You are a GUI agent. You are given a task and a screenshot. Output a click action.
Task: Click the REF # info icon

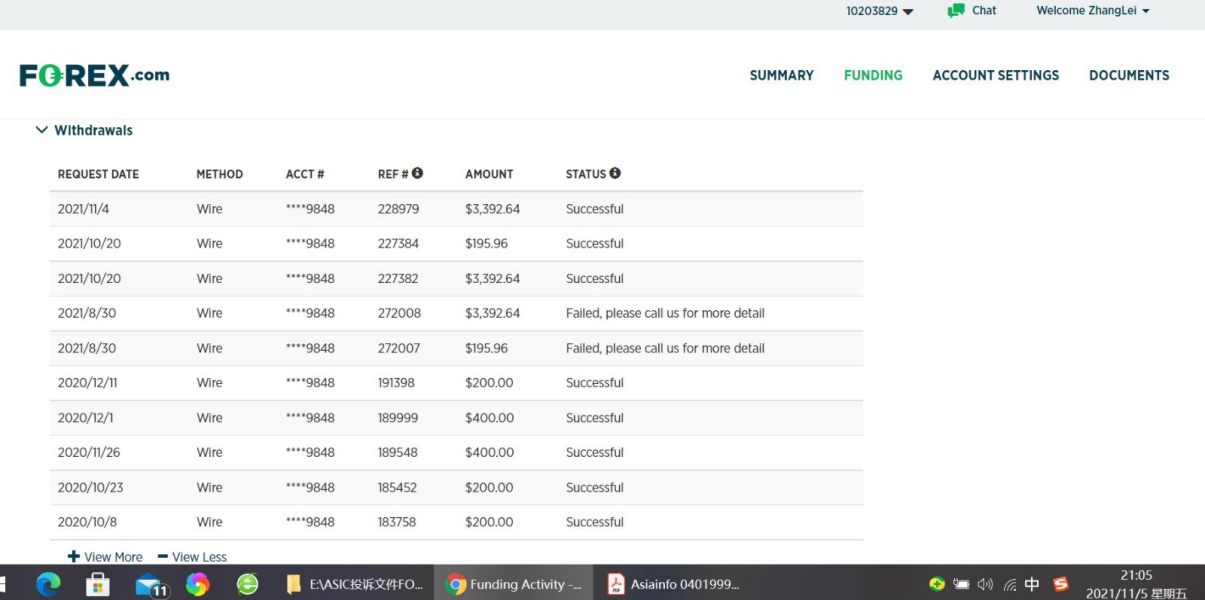[417, 173]
